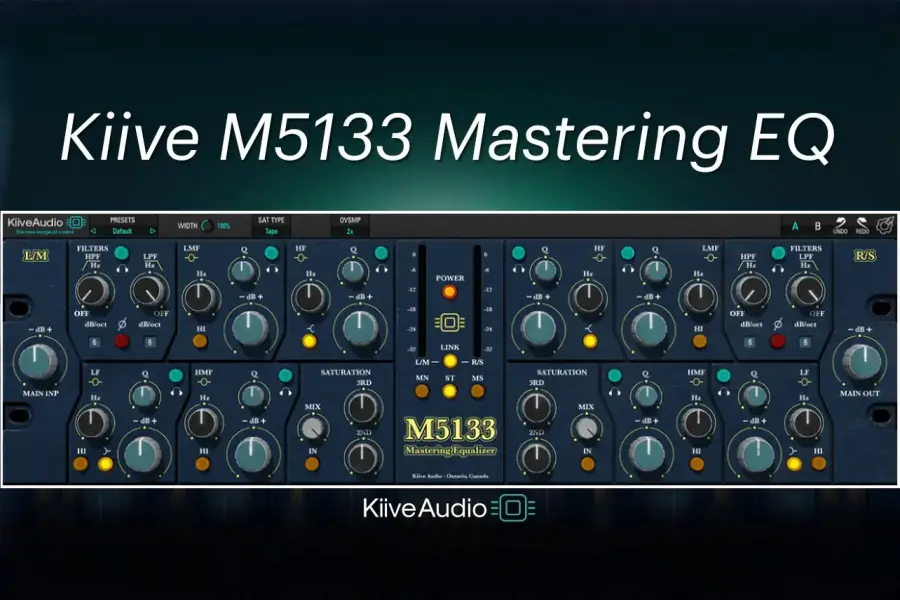This screenshot has width=900, height=600.
Task: Open OVSMP 2x oversampling selector
Action: (350, 231)
